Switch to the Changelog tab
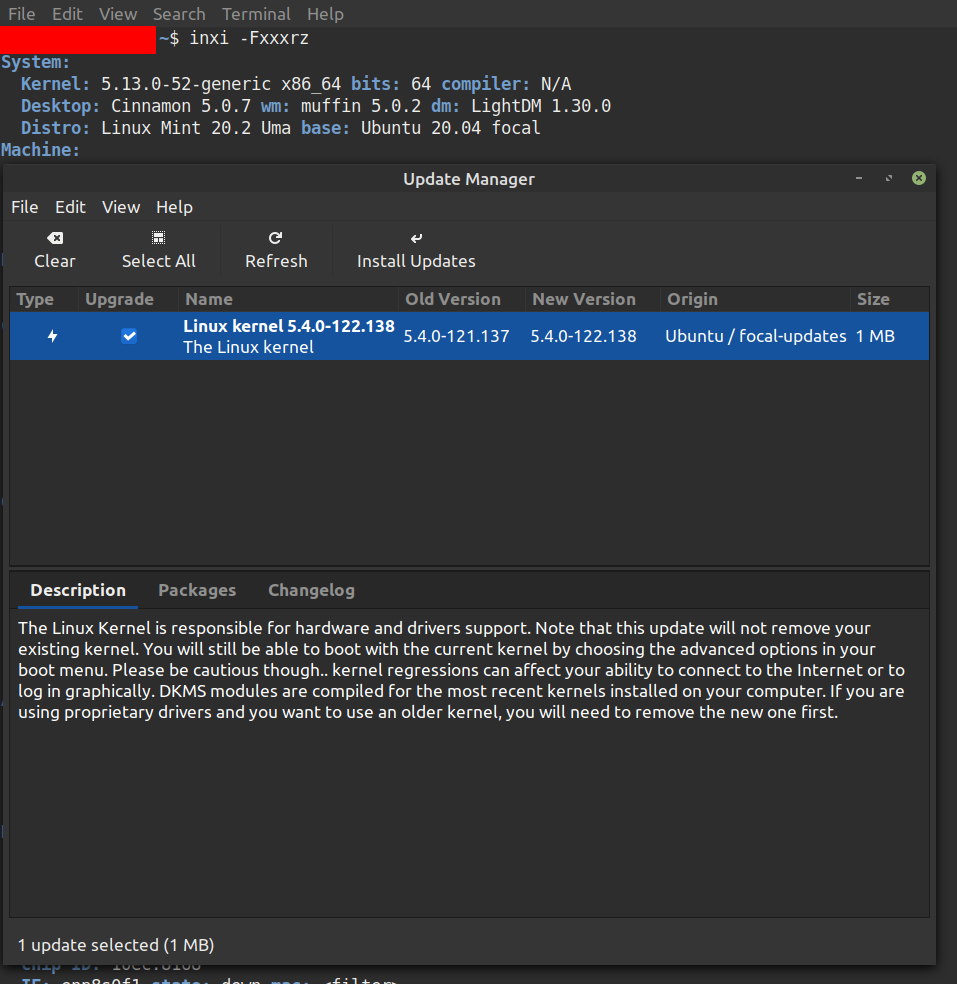Viewport: 957px width, 984px height. pyautogui.click(x=311, y=590)
